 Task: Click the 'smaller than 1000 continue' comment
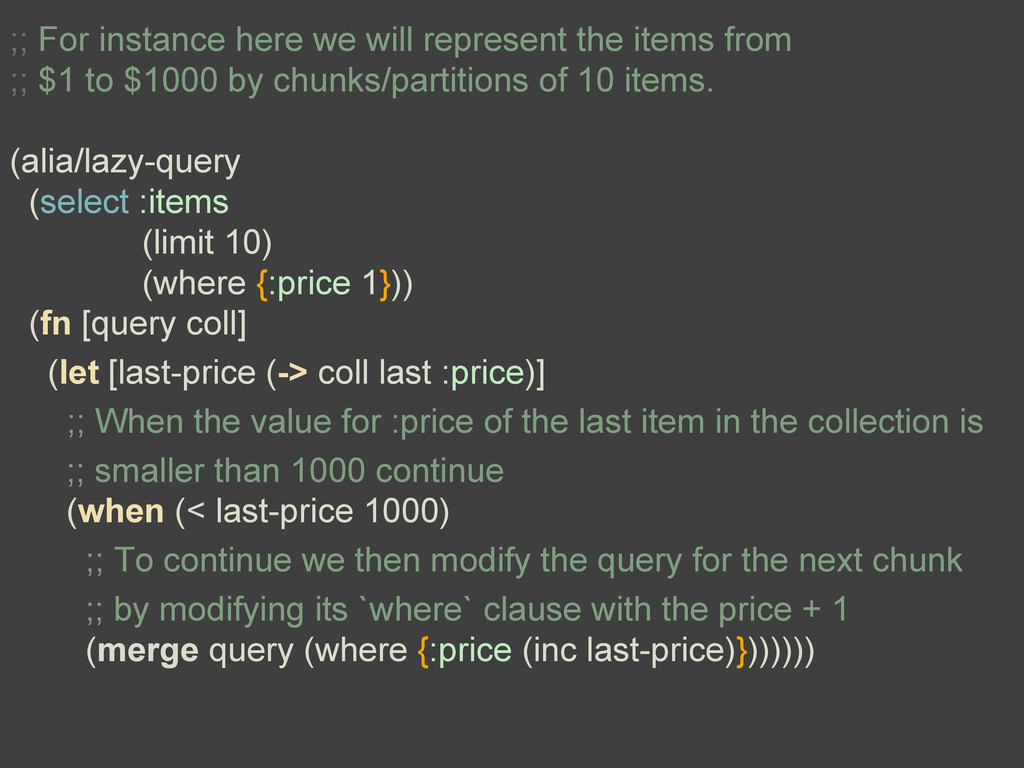[286, 471]
